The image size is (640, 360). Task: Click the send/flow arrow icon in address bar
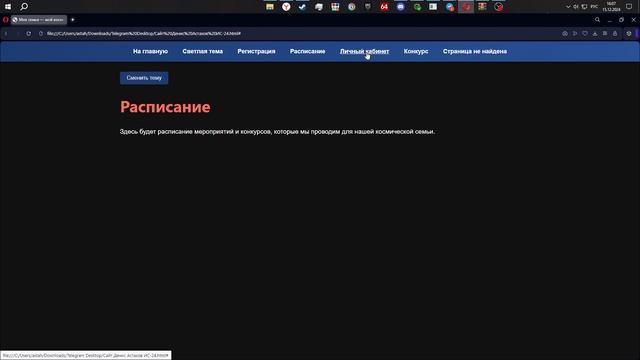[x=575, y=33]
